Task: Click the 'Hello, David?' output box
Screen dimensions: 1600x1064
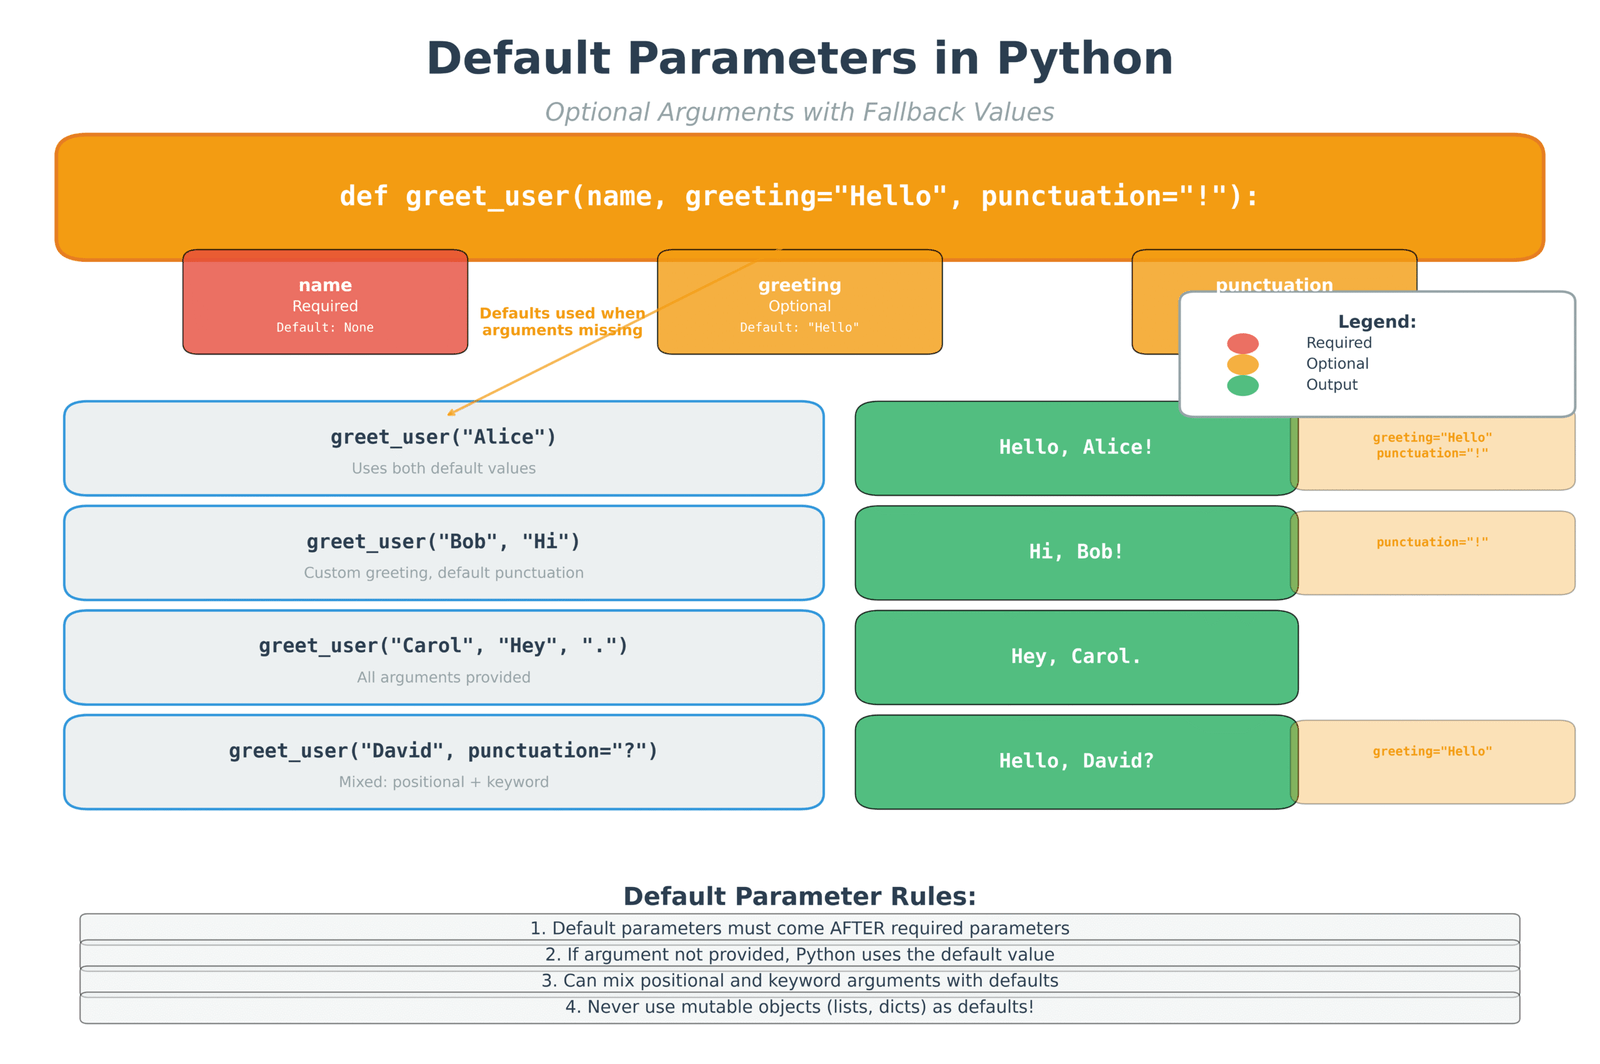Action: point(1076,762)
